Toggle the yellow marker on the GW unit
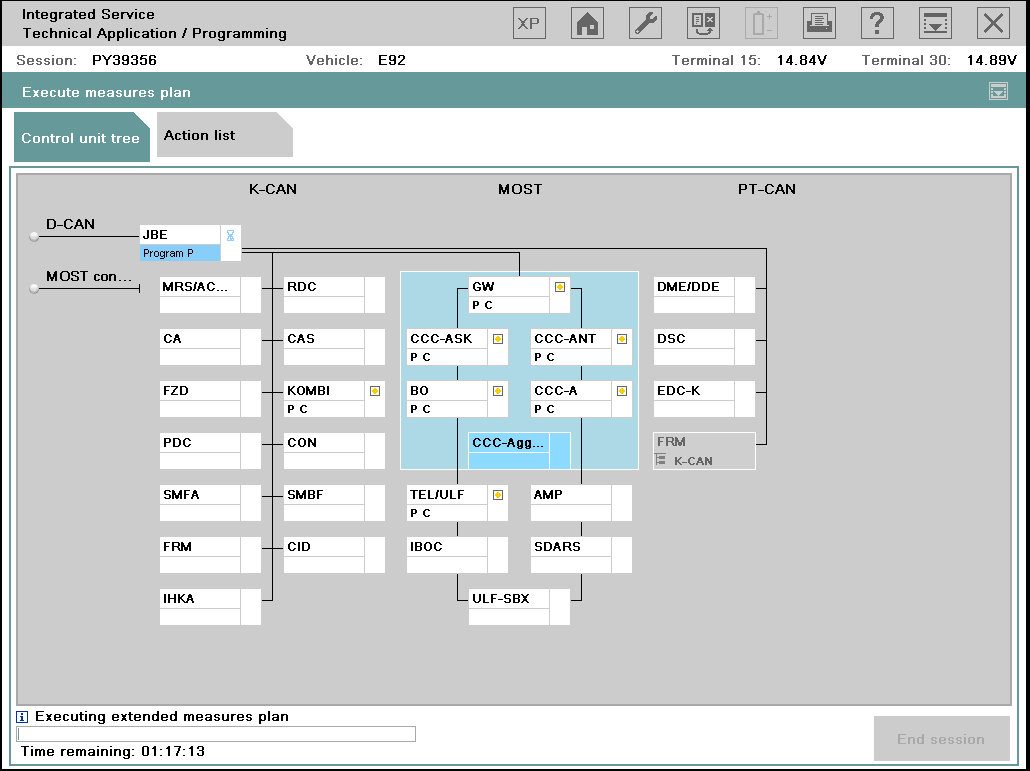Screen dimensions: 1030x771 (x=560, y=287)
